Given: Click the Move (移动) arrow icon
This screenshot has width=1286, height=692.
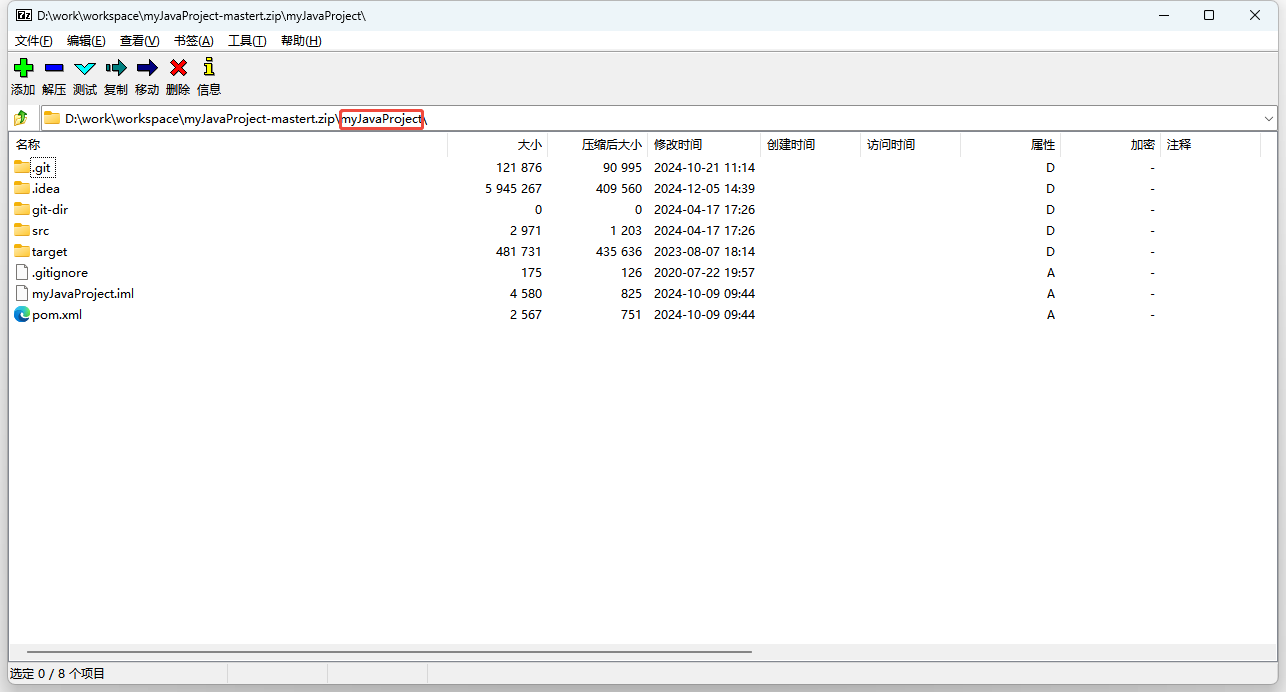Looking at the screenshot, I should tap(147, 68).
